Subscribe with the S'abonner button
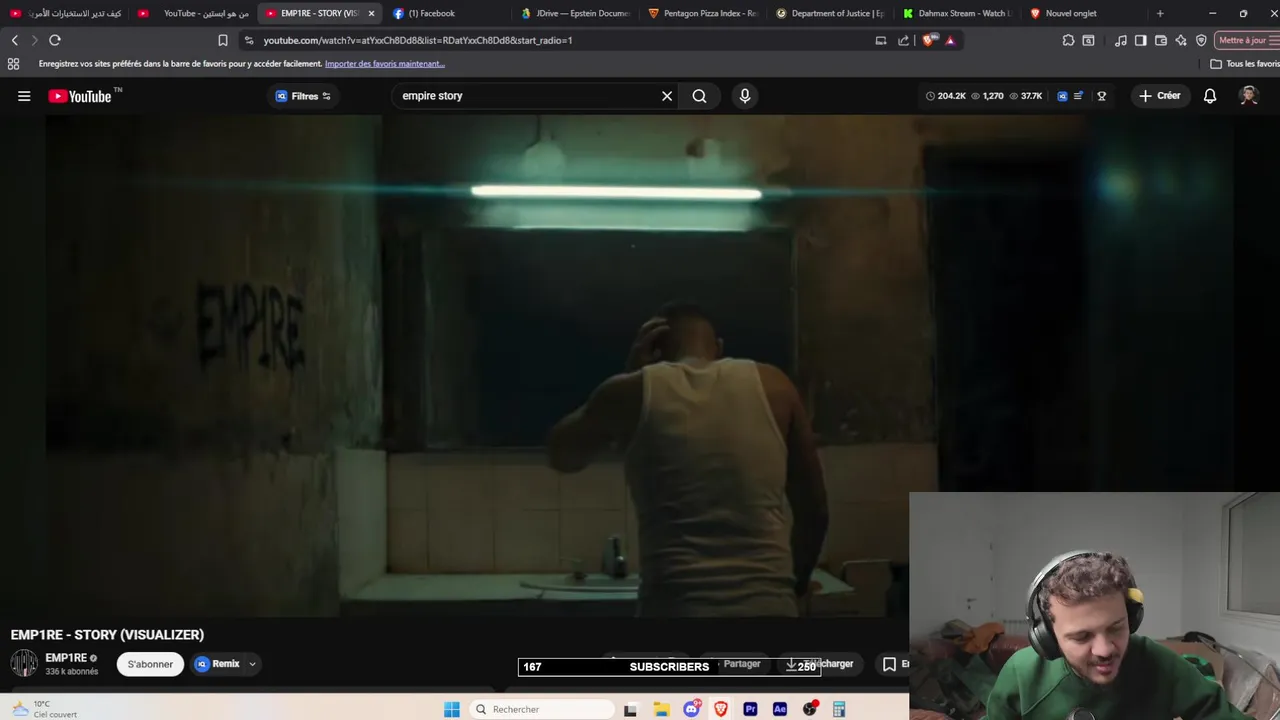 pos(150,664)
